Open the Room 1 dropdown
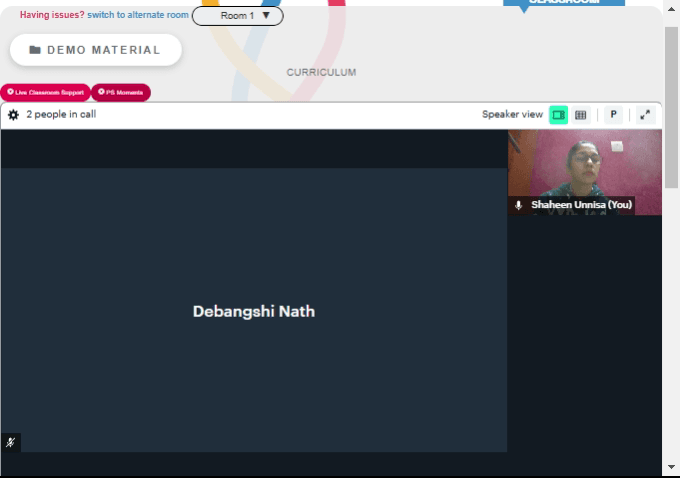Viewport: 680px width, 478px height. [x=238, y=16]
